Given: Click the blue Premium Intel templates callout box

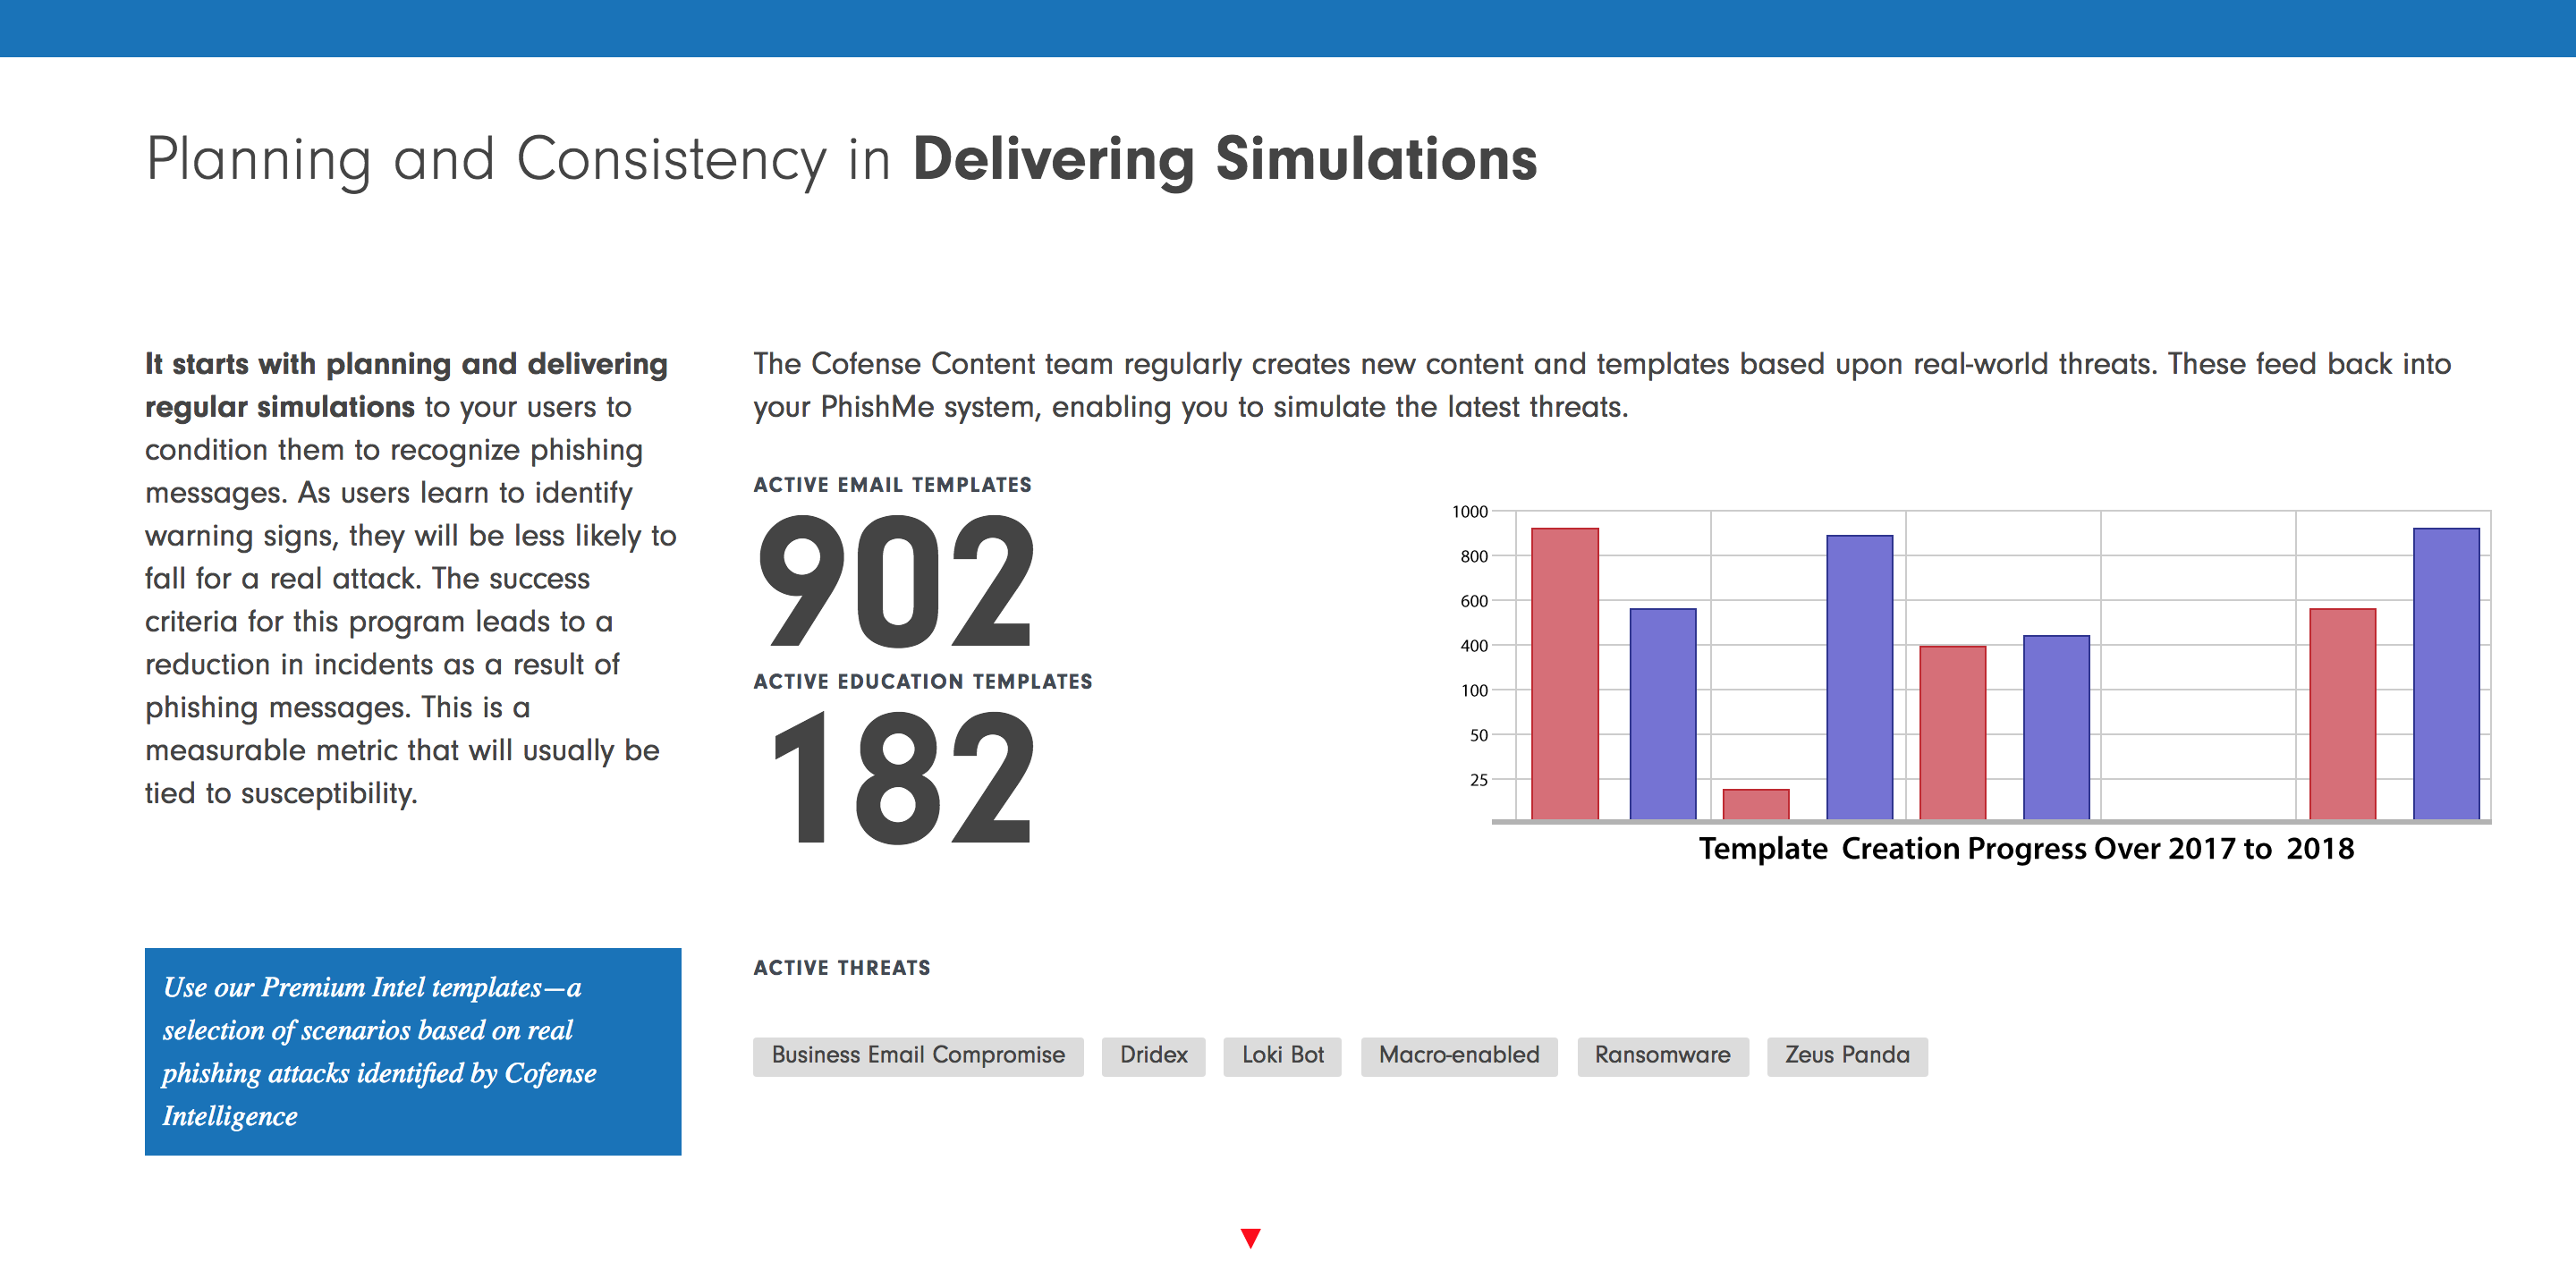Looking at the screenshot, I should [413, 1051].
